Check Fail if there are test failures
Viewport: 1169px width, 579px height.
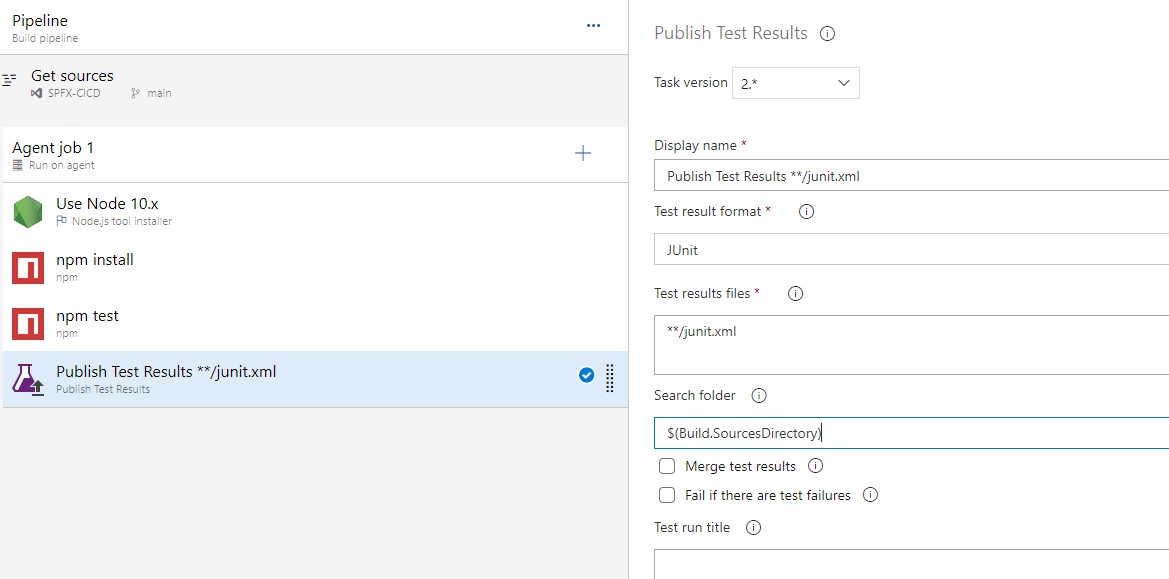tap(667, 495)
